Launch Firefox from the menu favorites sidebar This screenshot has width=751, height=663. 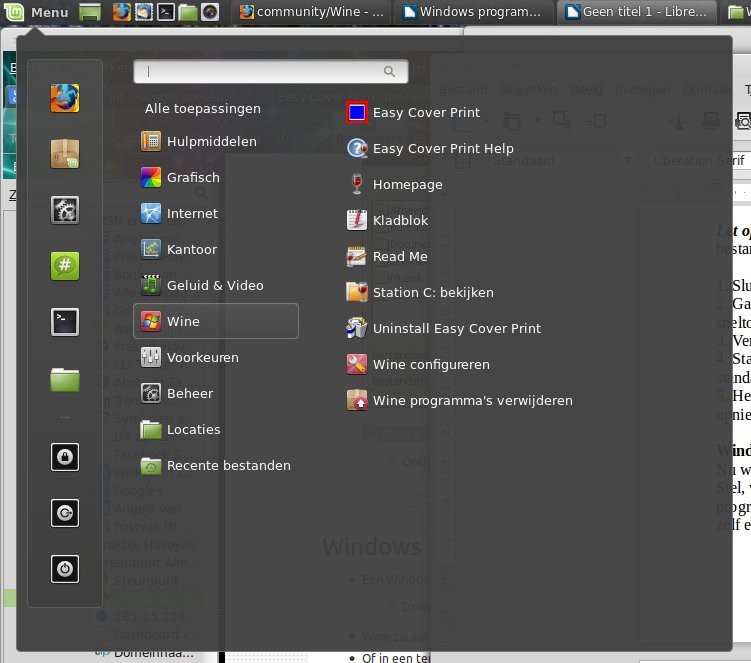point(65,98)
